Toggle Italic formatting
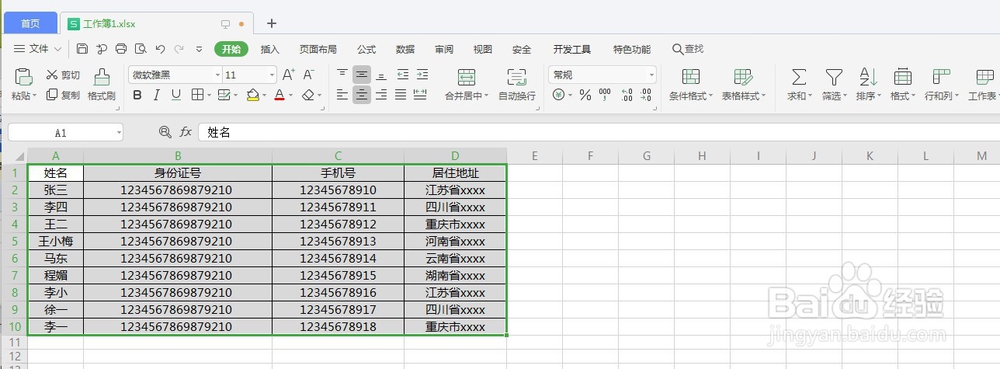 tap(156, 95)
